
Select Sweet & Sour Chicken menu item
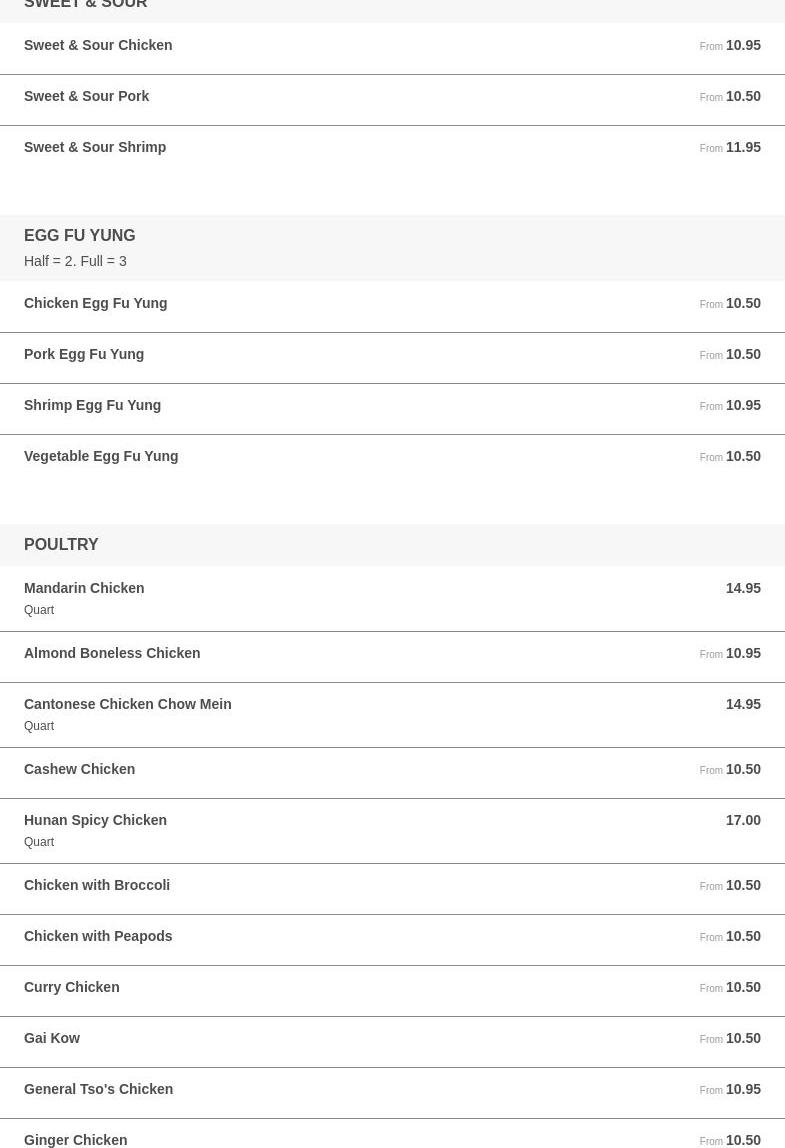click(x=392, y=48)
